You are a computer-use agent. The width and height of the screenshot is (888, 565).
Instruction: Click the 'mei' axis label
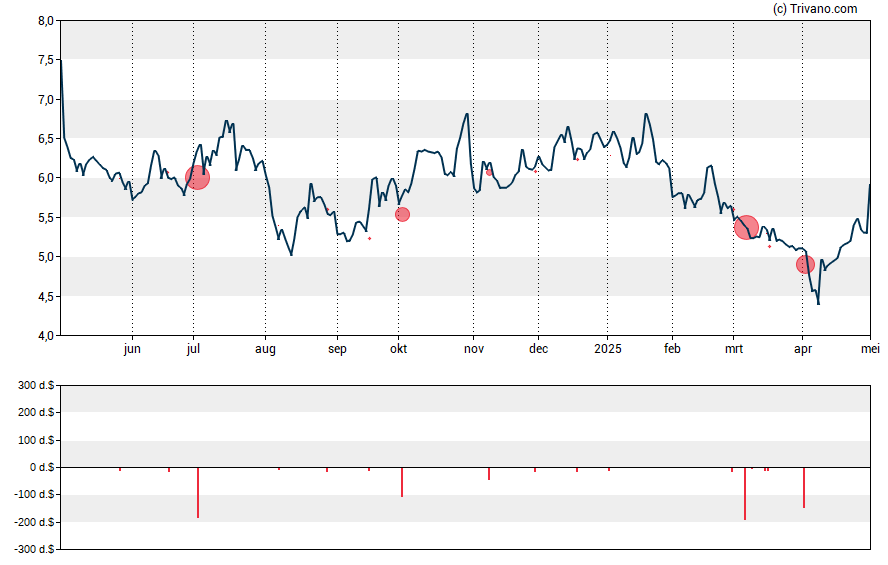pos(870,349)
